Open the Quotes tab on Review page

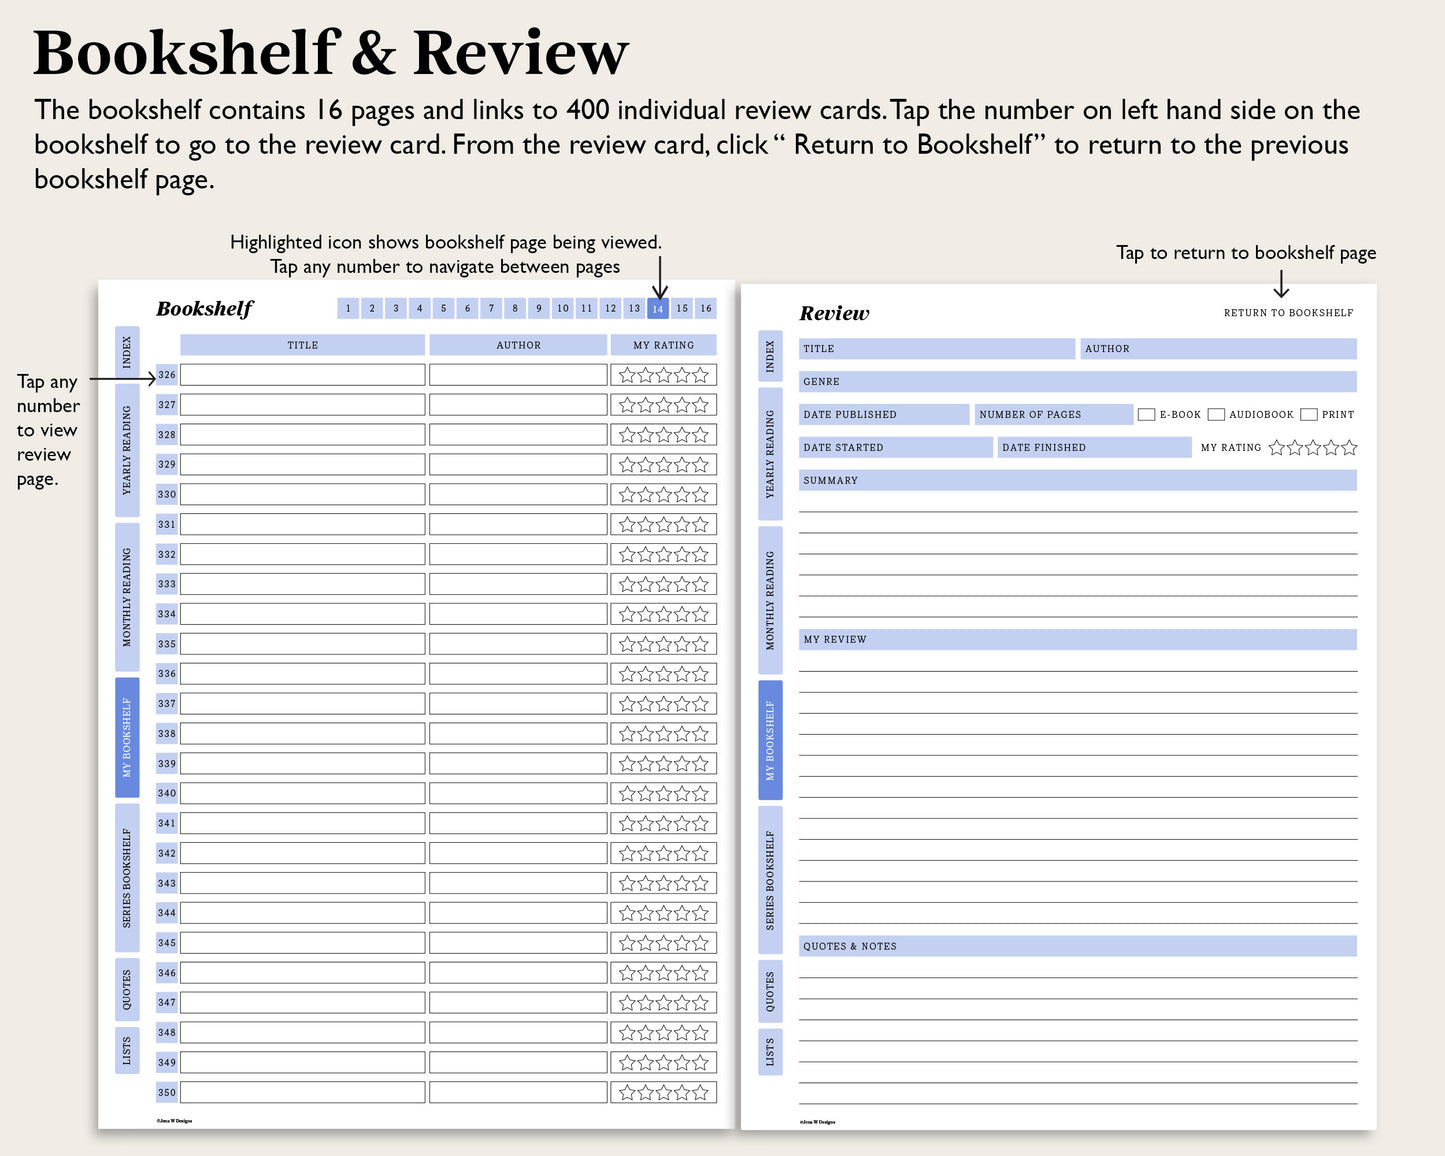coord(770,991)
